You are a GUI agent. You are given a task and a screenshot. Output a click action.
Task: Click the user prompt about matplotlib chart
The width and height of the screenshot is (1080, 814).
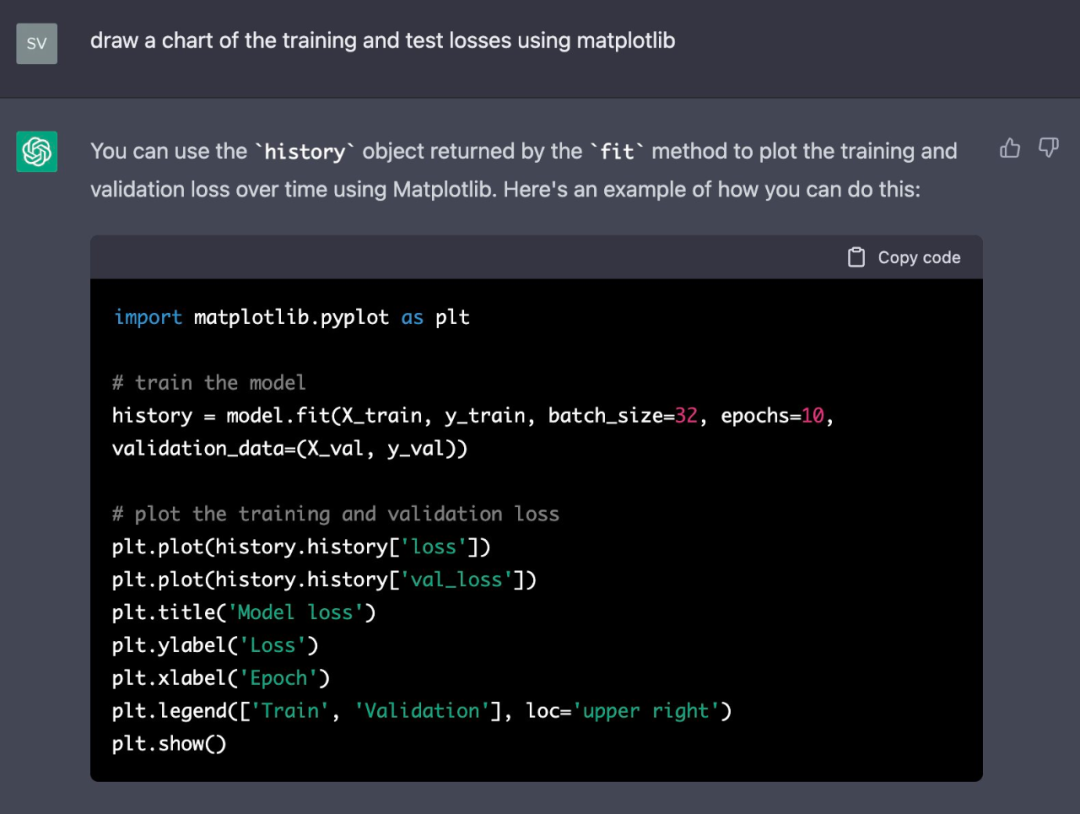[382, 41]
